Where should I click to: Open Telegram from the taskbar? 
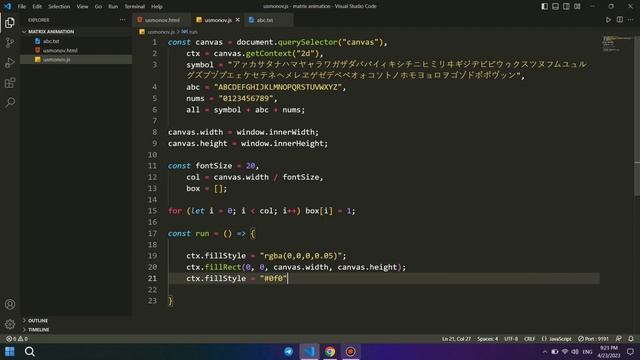[x=288, y=351]
